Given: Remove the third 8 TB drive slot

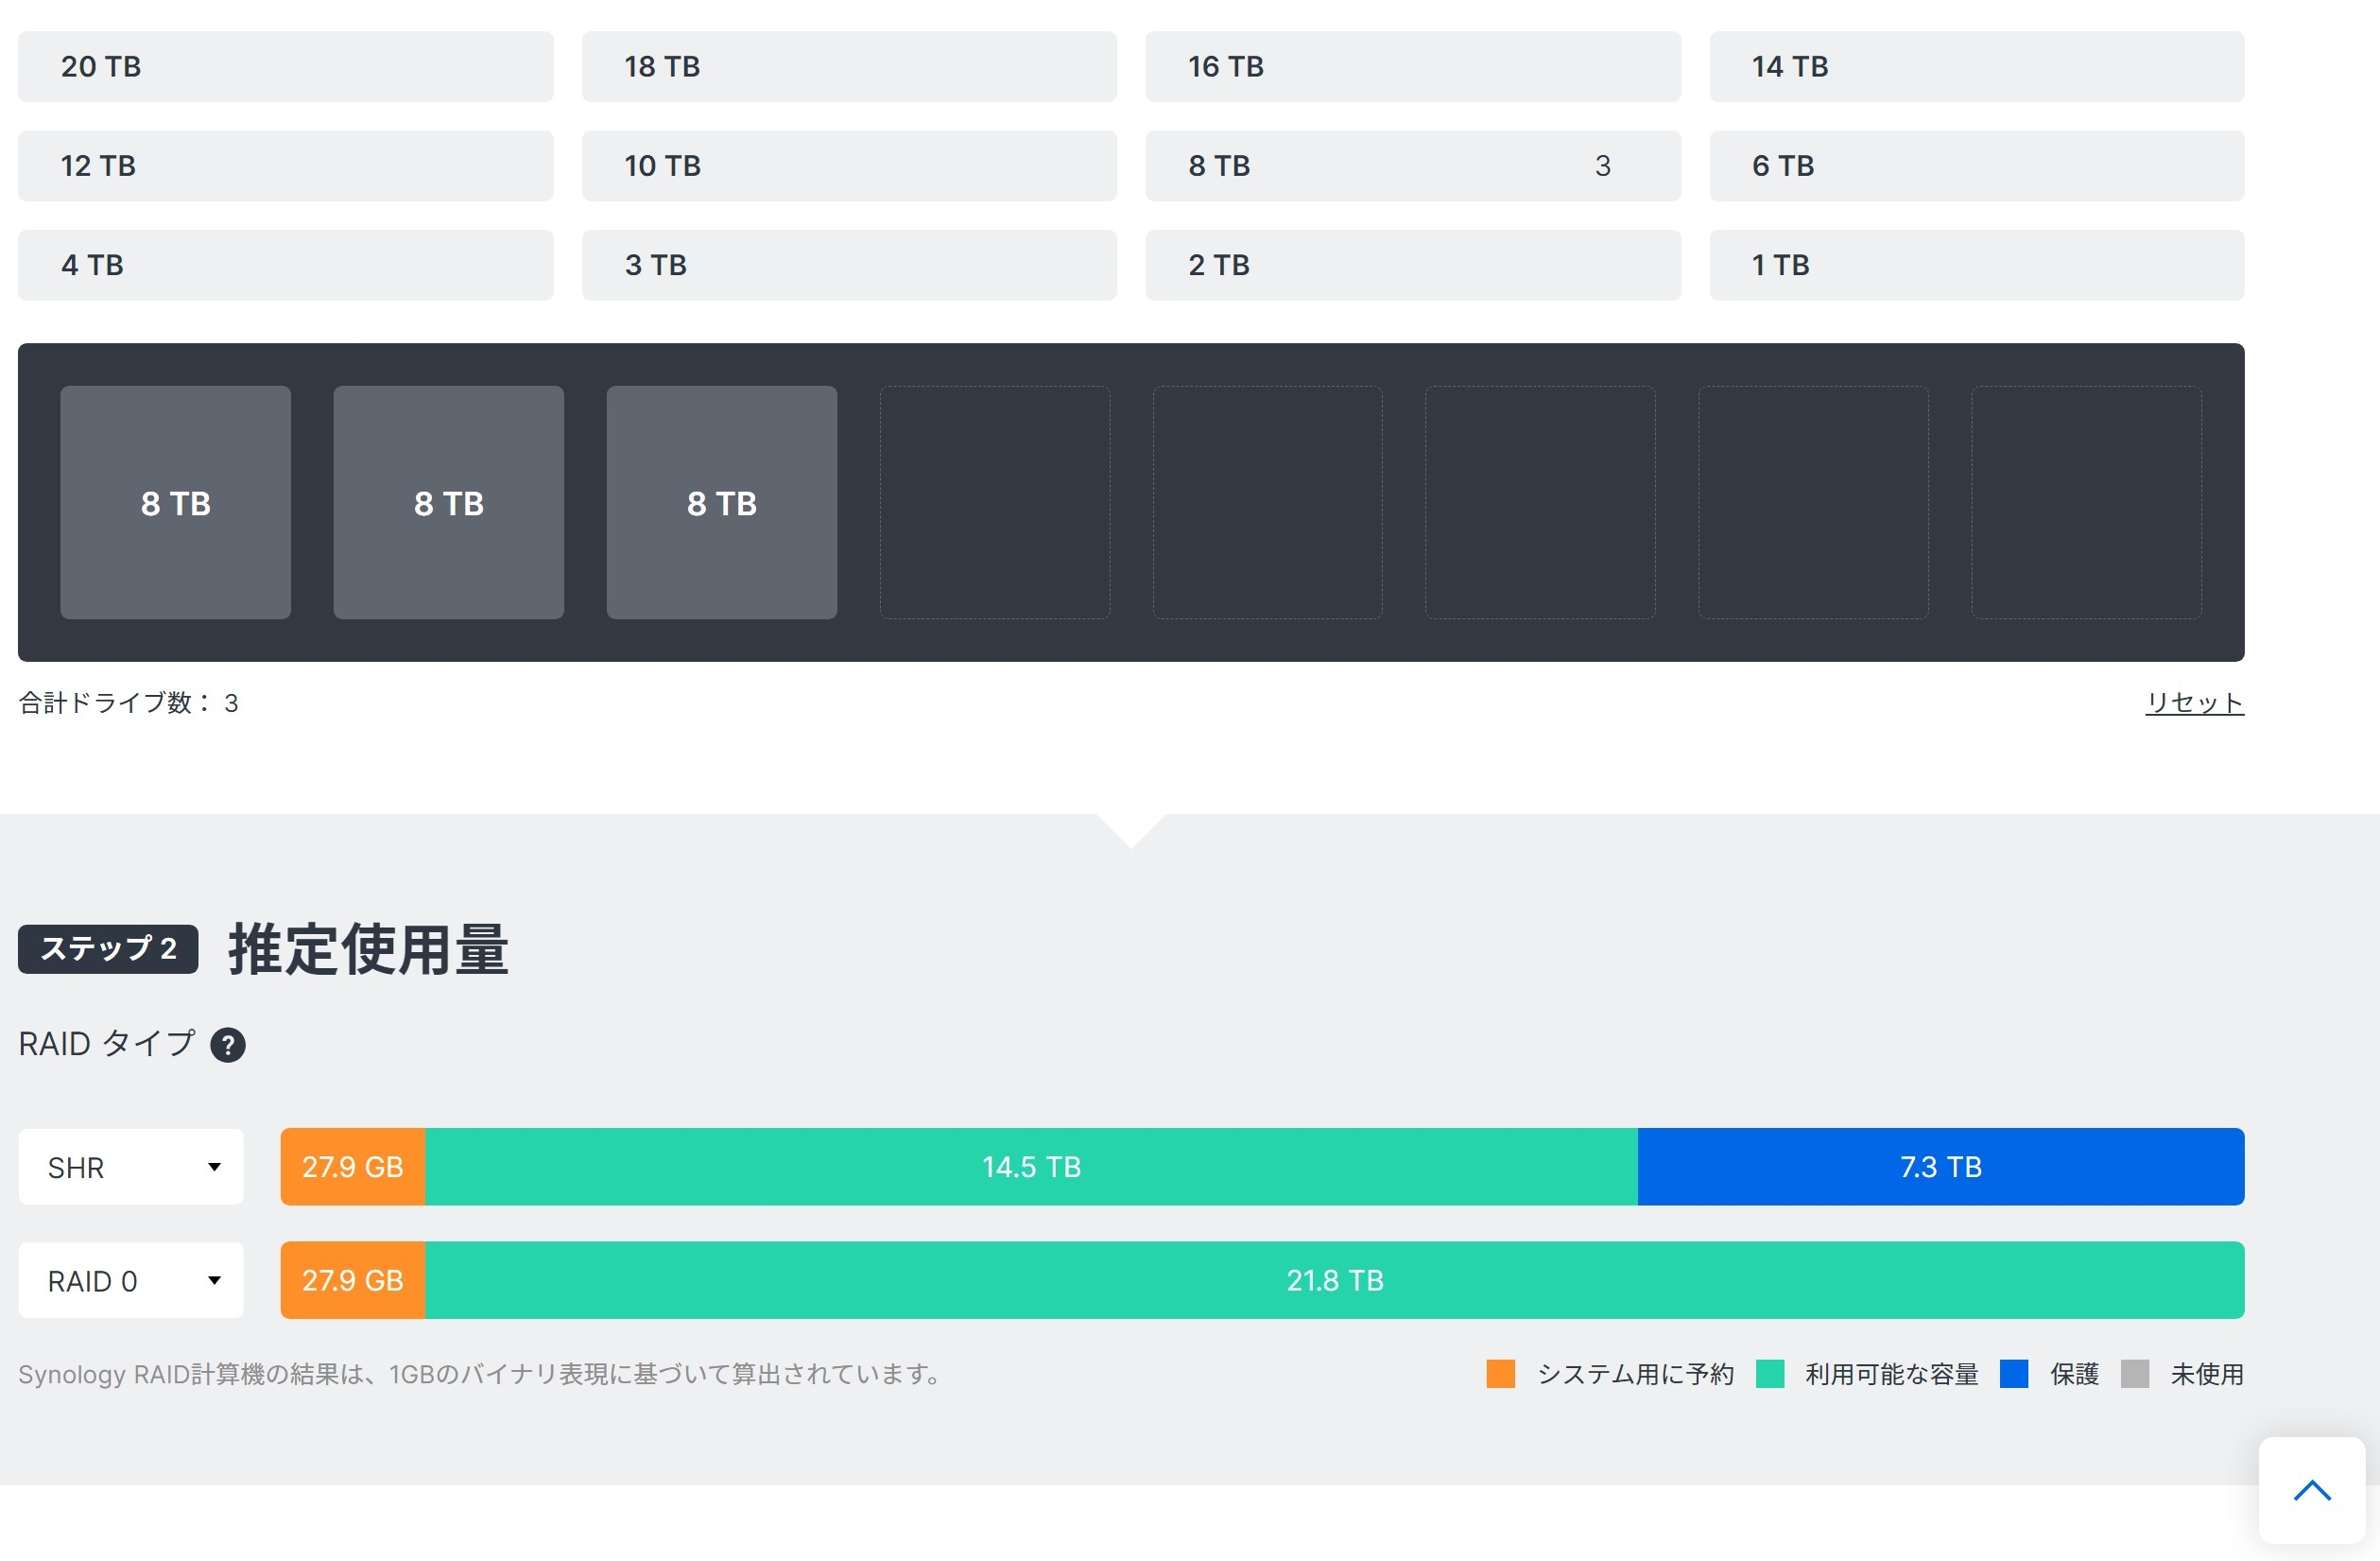Looking at the screenshot, I should pyautogui.click(x=721, y=503).
